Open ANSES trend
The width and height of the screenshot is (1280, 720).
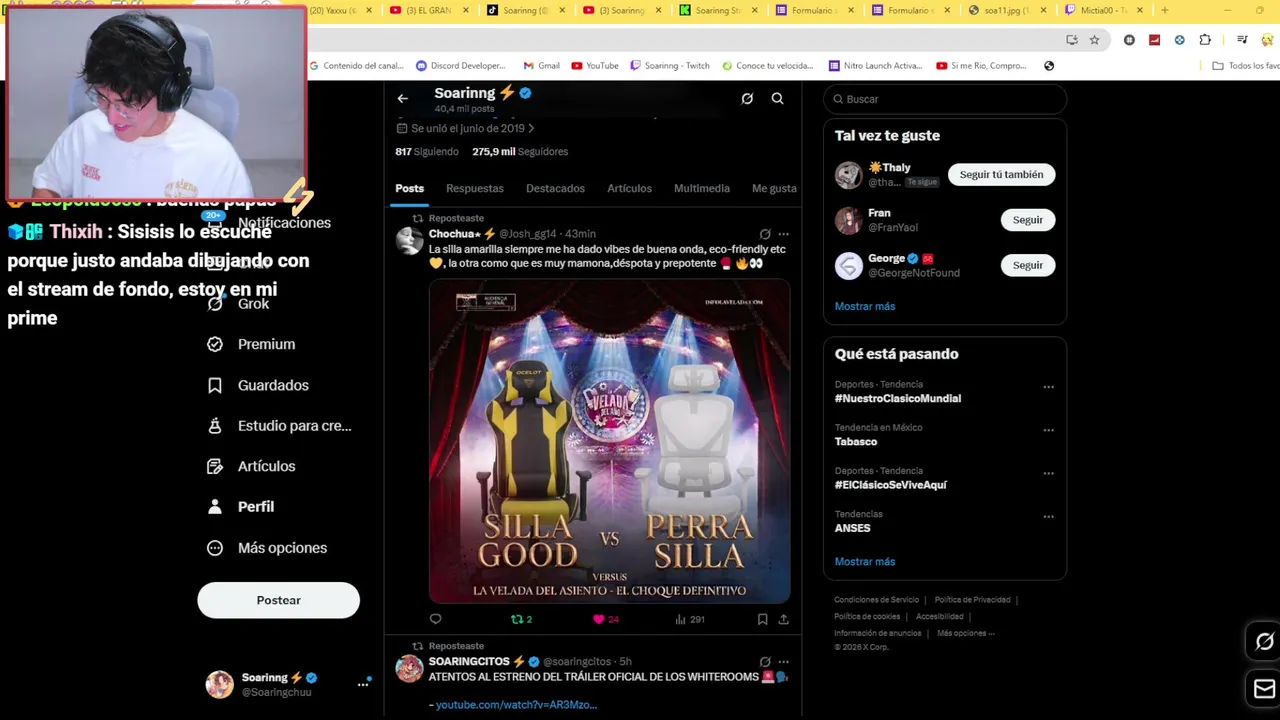853,528
